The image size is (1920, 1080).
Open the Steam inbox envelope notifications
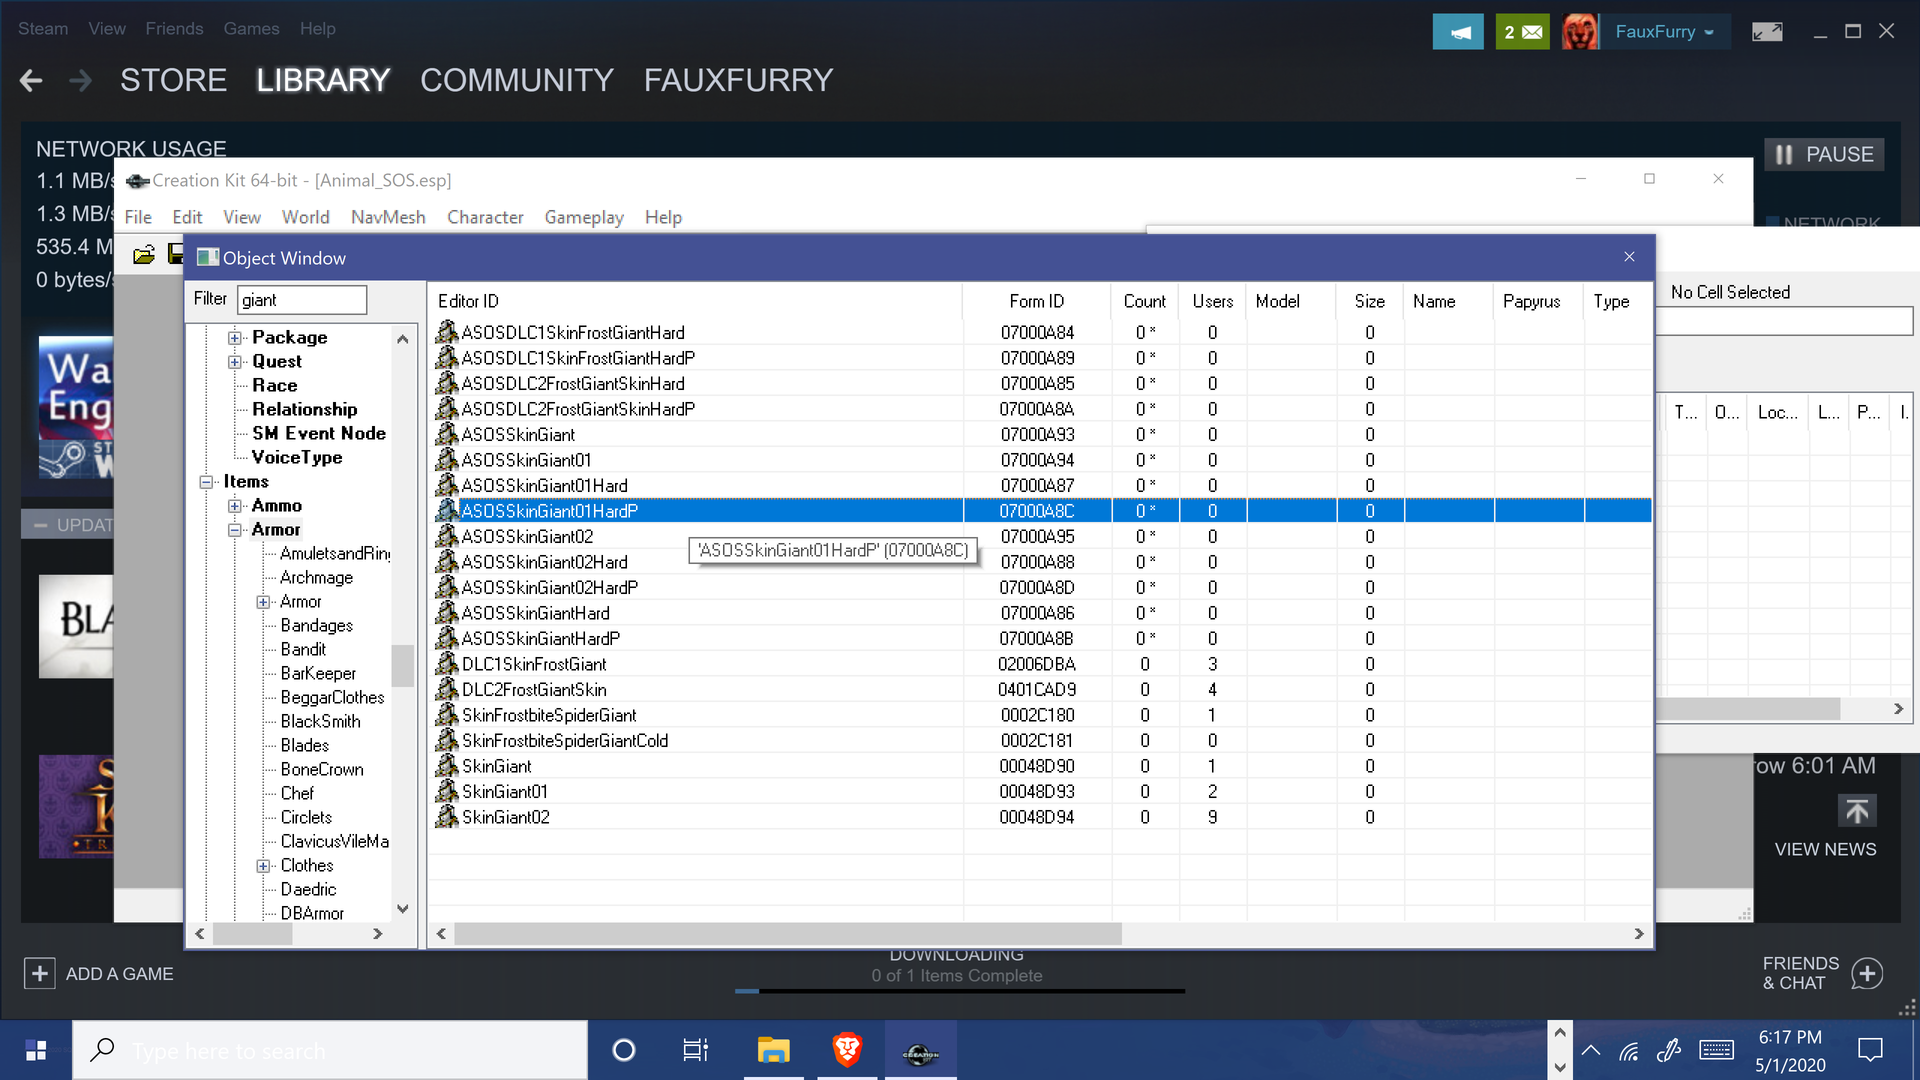1522,32
